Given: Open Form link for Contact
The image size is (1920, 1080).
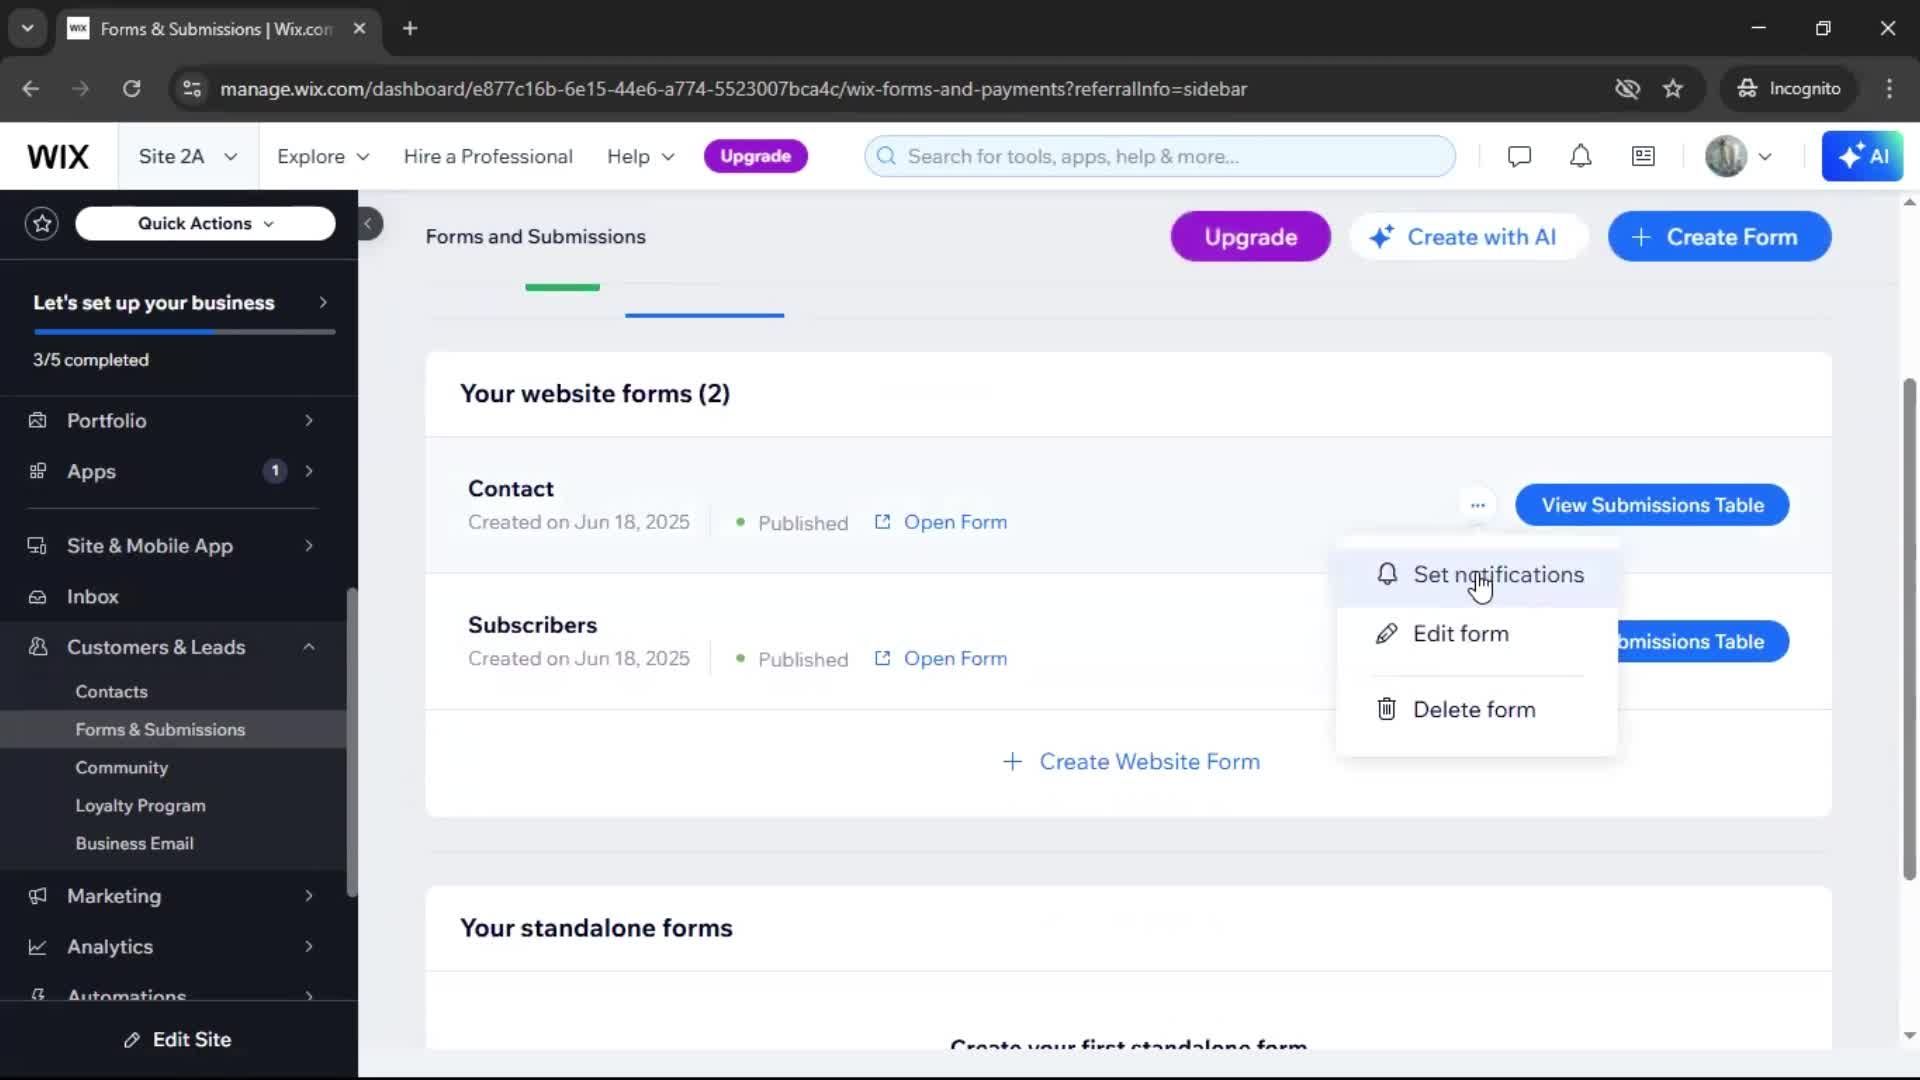Looking at the screenshot, I should coord(941,522).
